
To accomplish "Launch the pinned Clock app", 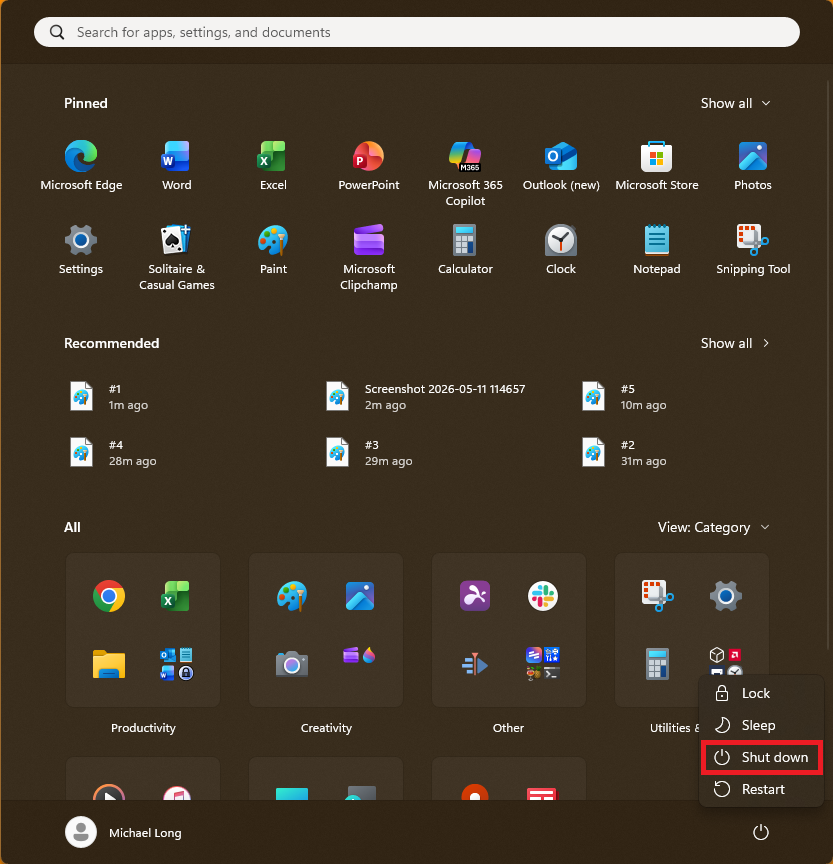I will coord(561,250).
